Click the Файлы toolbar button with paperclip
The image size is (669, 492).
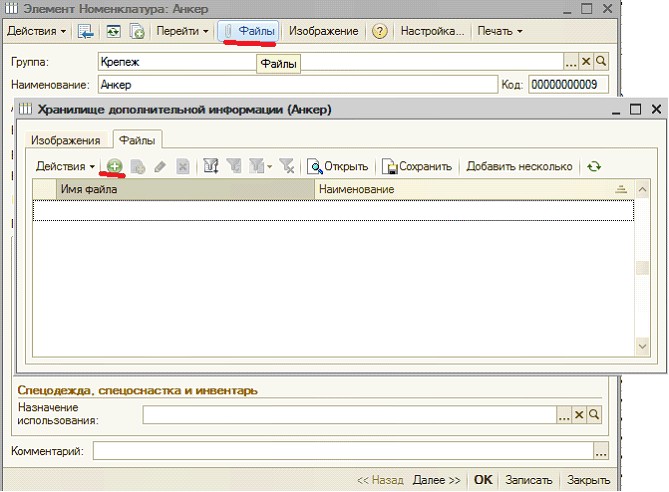pos(248,31)
